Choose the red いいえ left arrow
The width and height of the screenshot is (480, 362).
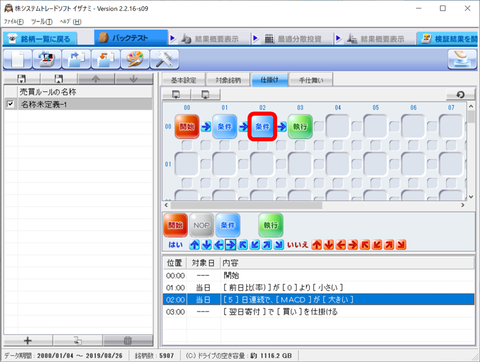(341, 245)
